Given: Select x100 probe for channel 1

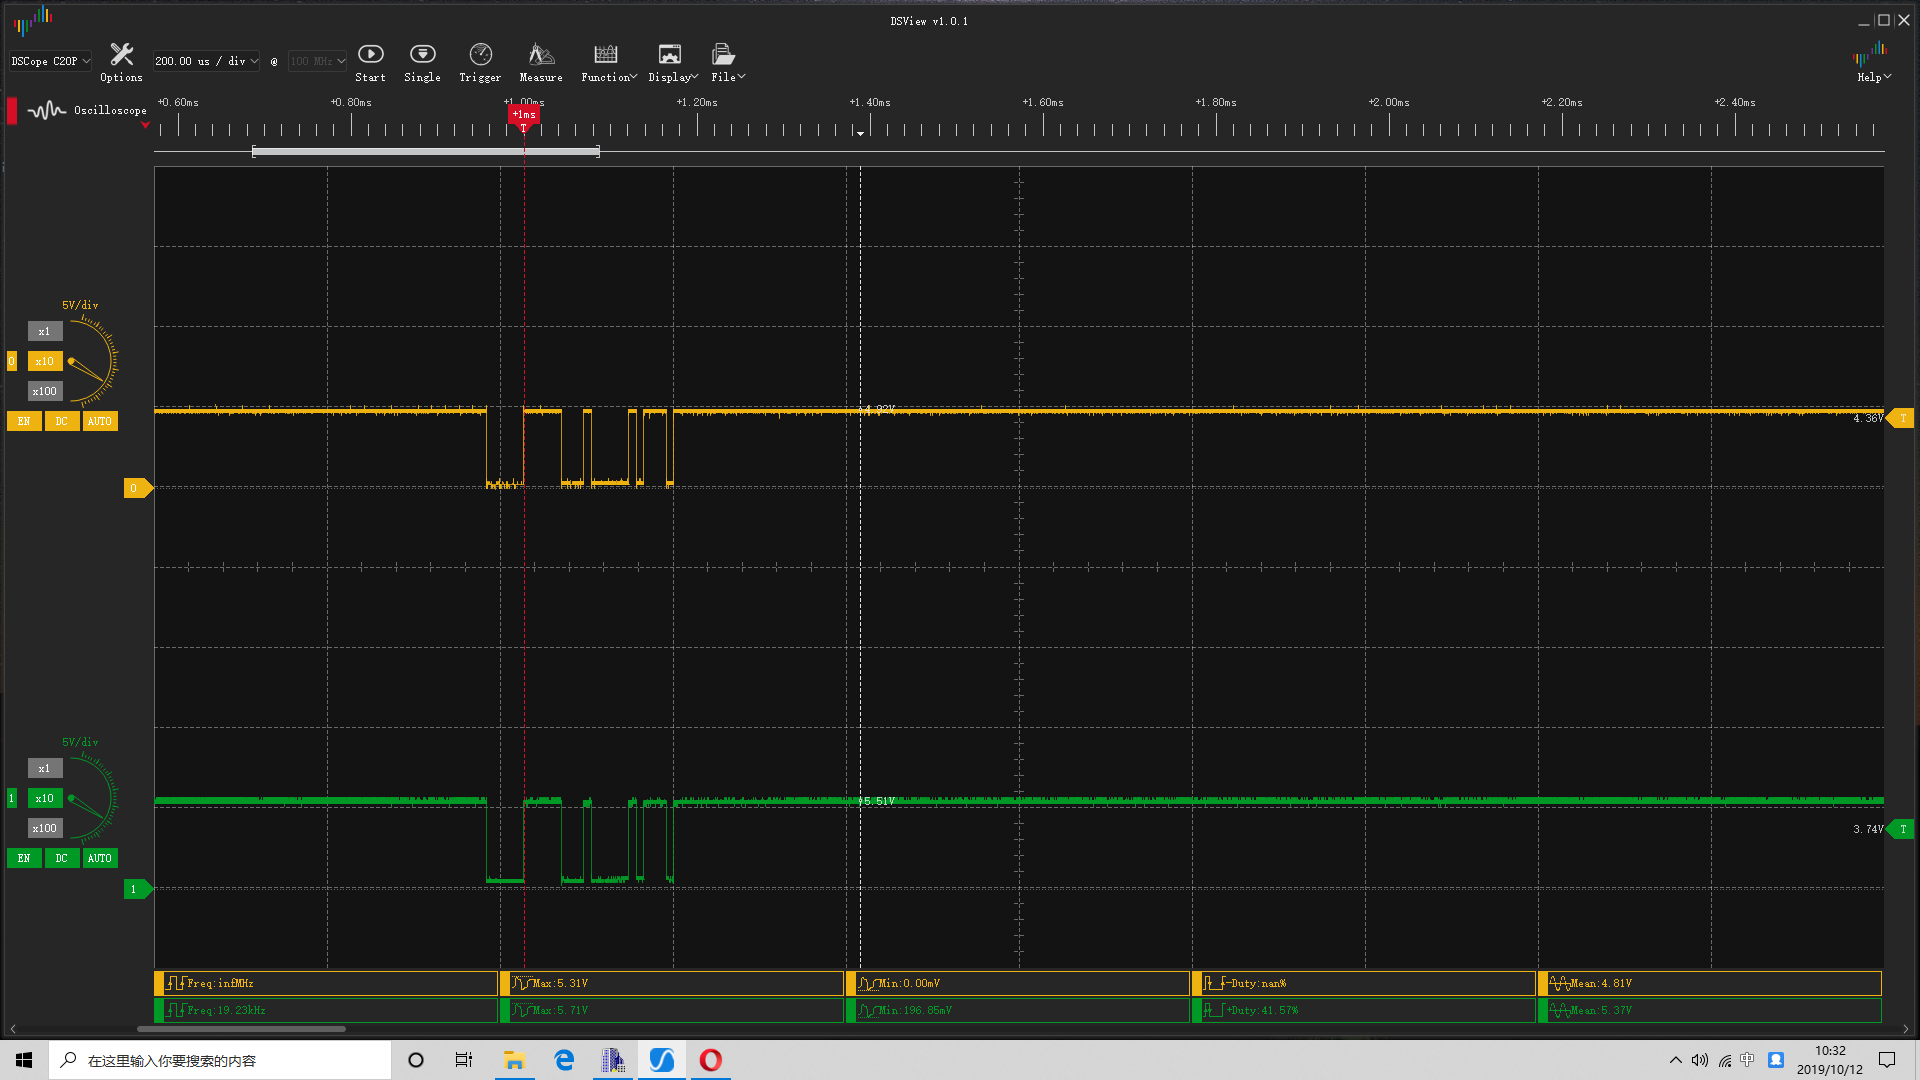Looking at the screenshot, I should 44,828.
